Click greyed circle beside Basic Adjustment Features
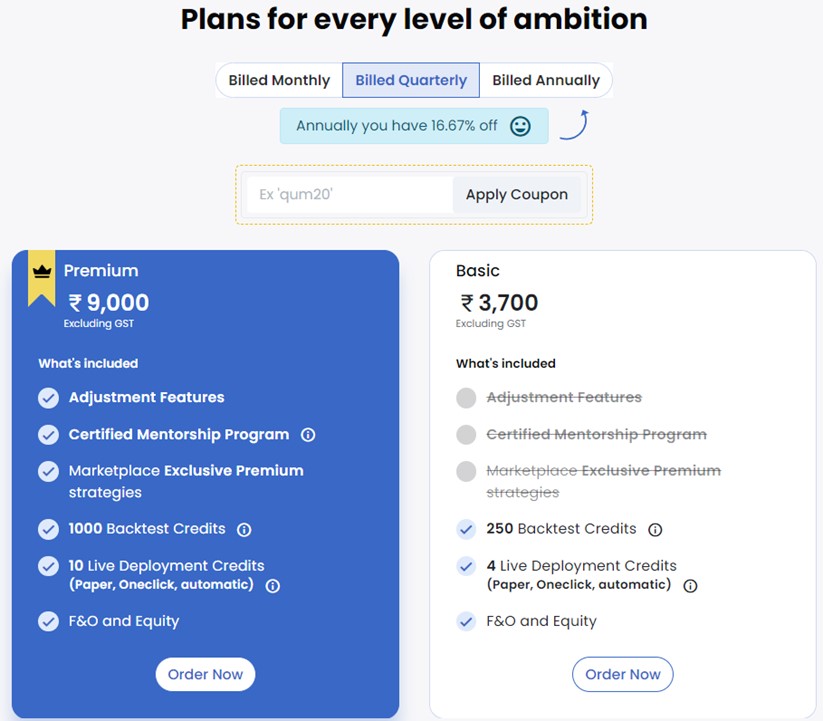The height and width of the screenshot is (721, 823). [x=466, y=398]
